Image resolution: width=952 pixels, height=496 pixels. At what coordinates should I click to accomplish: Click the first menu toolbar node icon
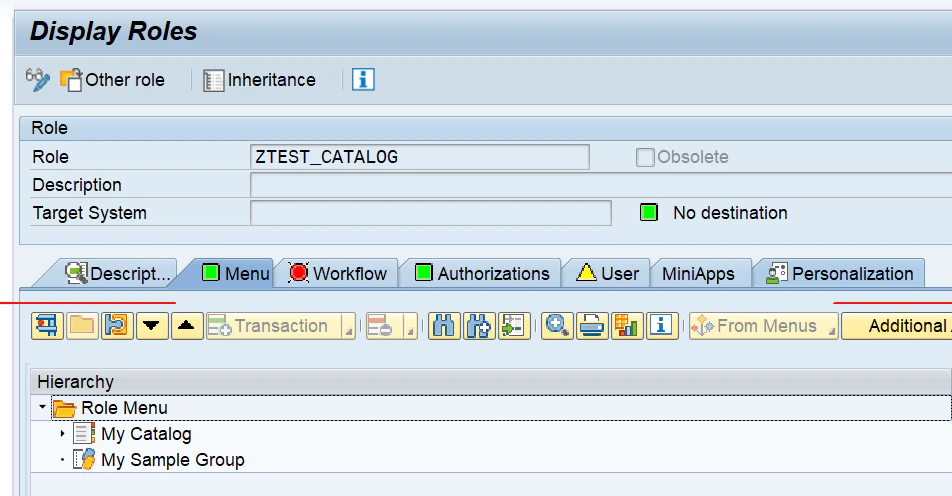[47, 326]
